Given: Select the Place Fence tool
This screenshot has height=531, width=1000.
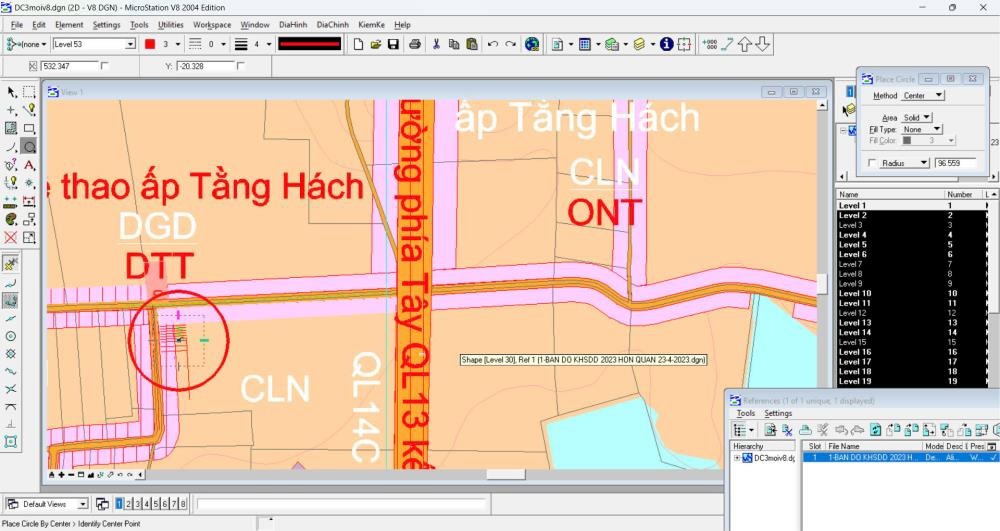Looking at the screenshot, I should point(29,92).
